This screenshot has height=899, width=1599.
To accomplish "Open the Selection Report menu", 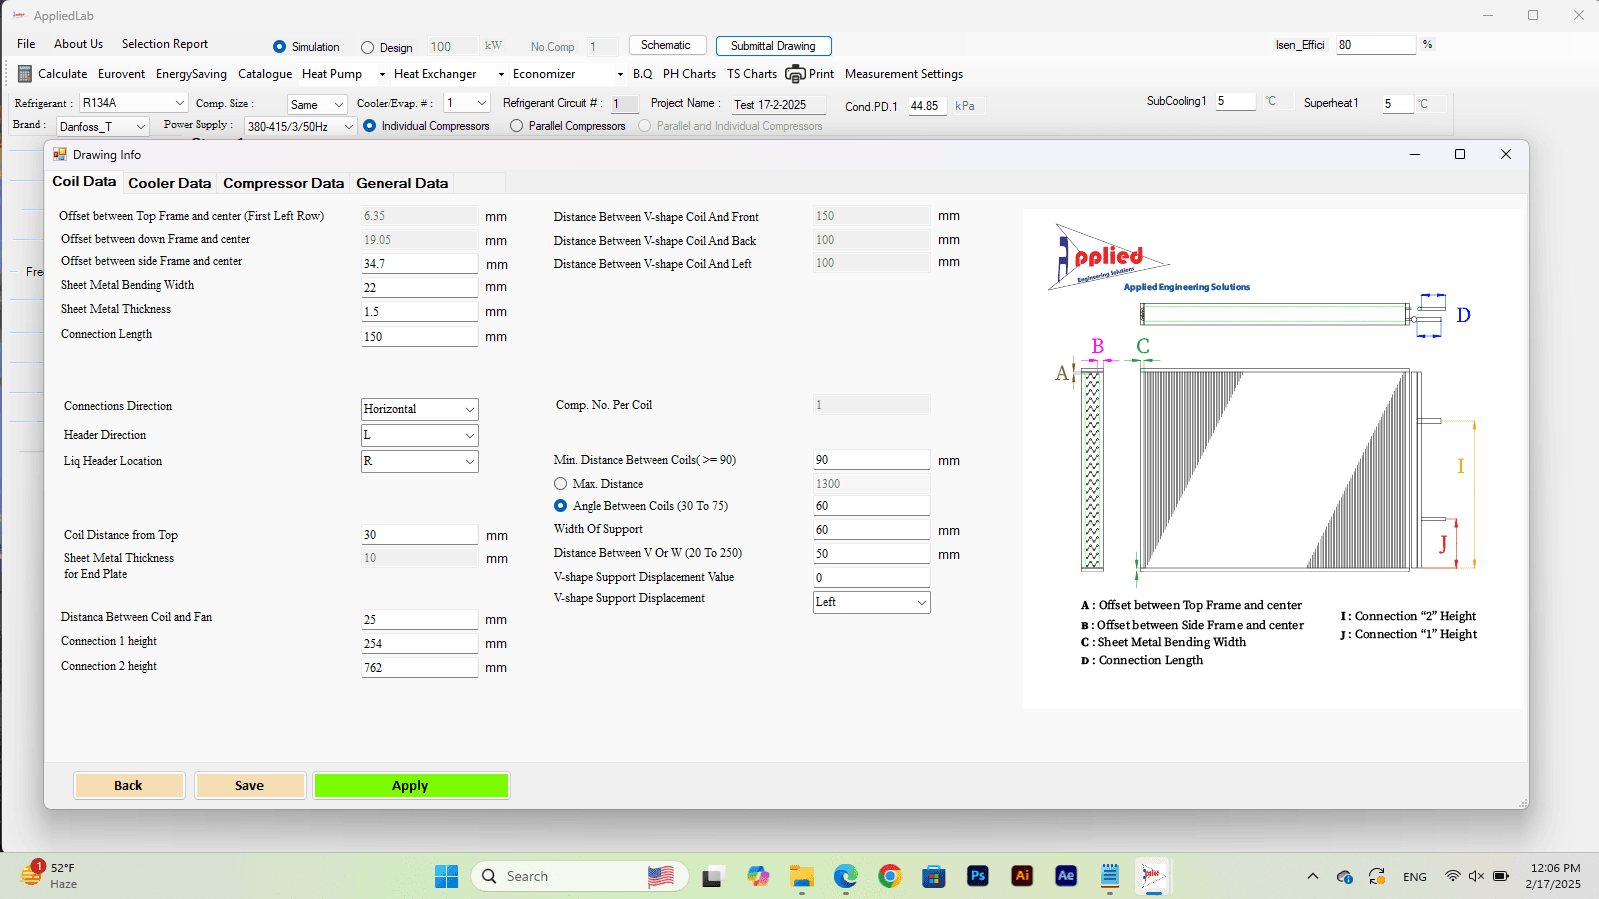I will pyautogui.click(x=165, y=44).
